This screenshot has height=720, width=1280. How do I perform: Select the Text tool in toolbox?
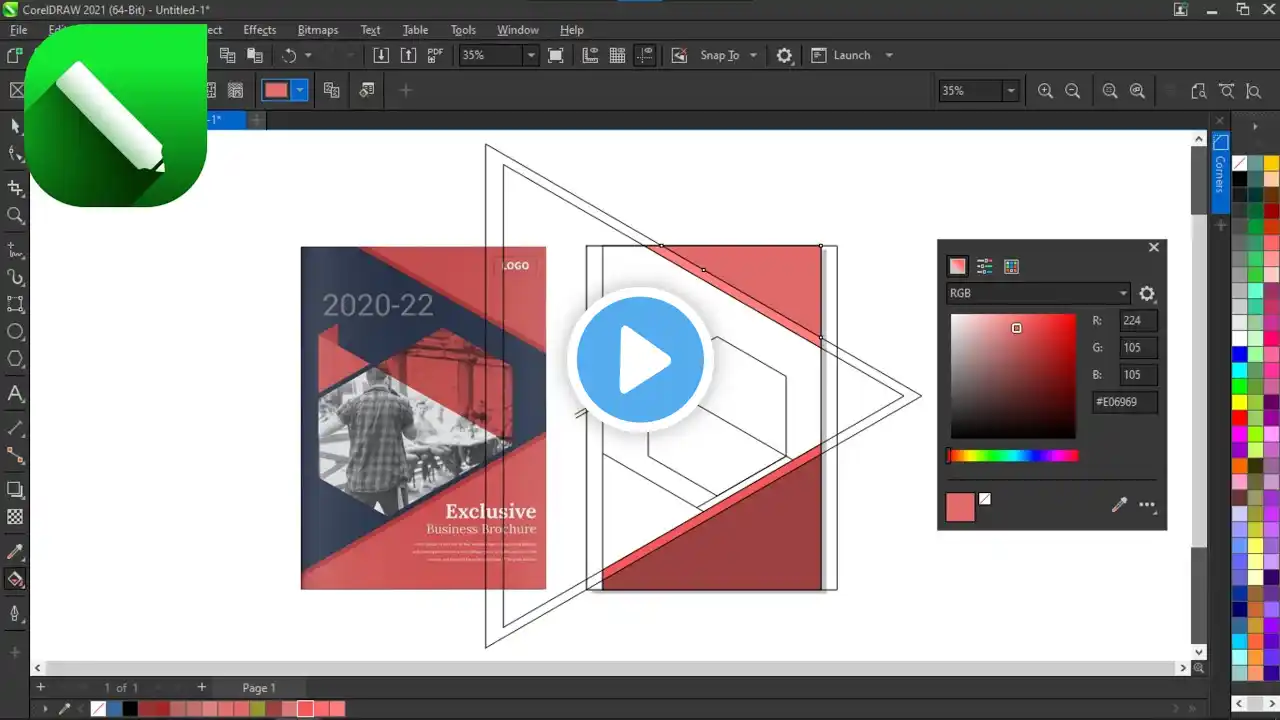pyautogui.click(x=15, y=393)
